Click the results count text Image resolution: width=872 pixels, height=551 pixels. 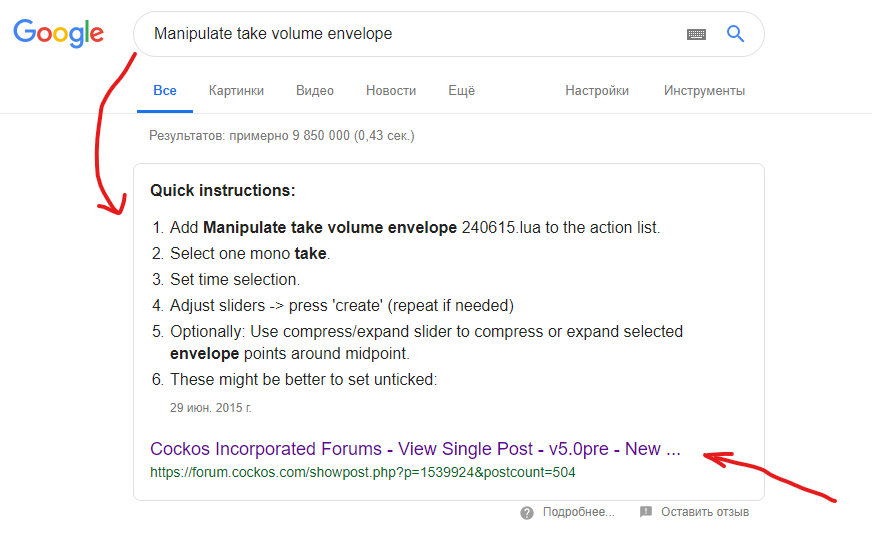click(x=281, y=135)
